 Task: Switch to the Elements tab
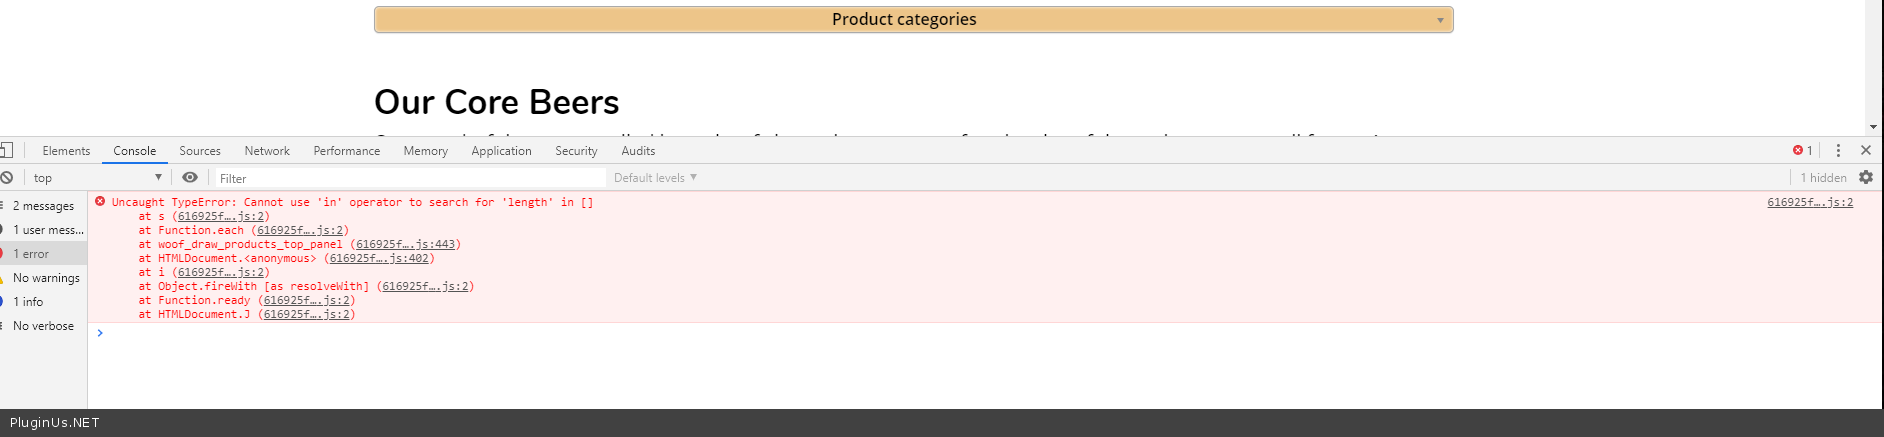(66, 151)
